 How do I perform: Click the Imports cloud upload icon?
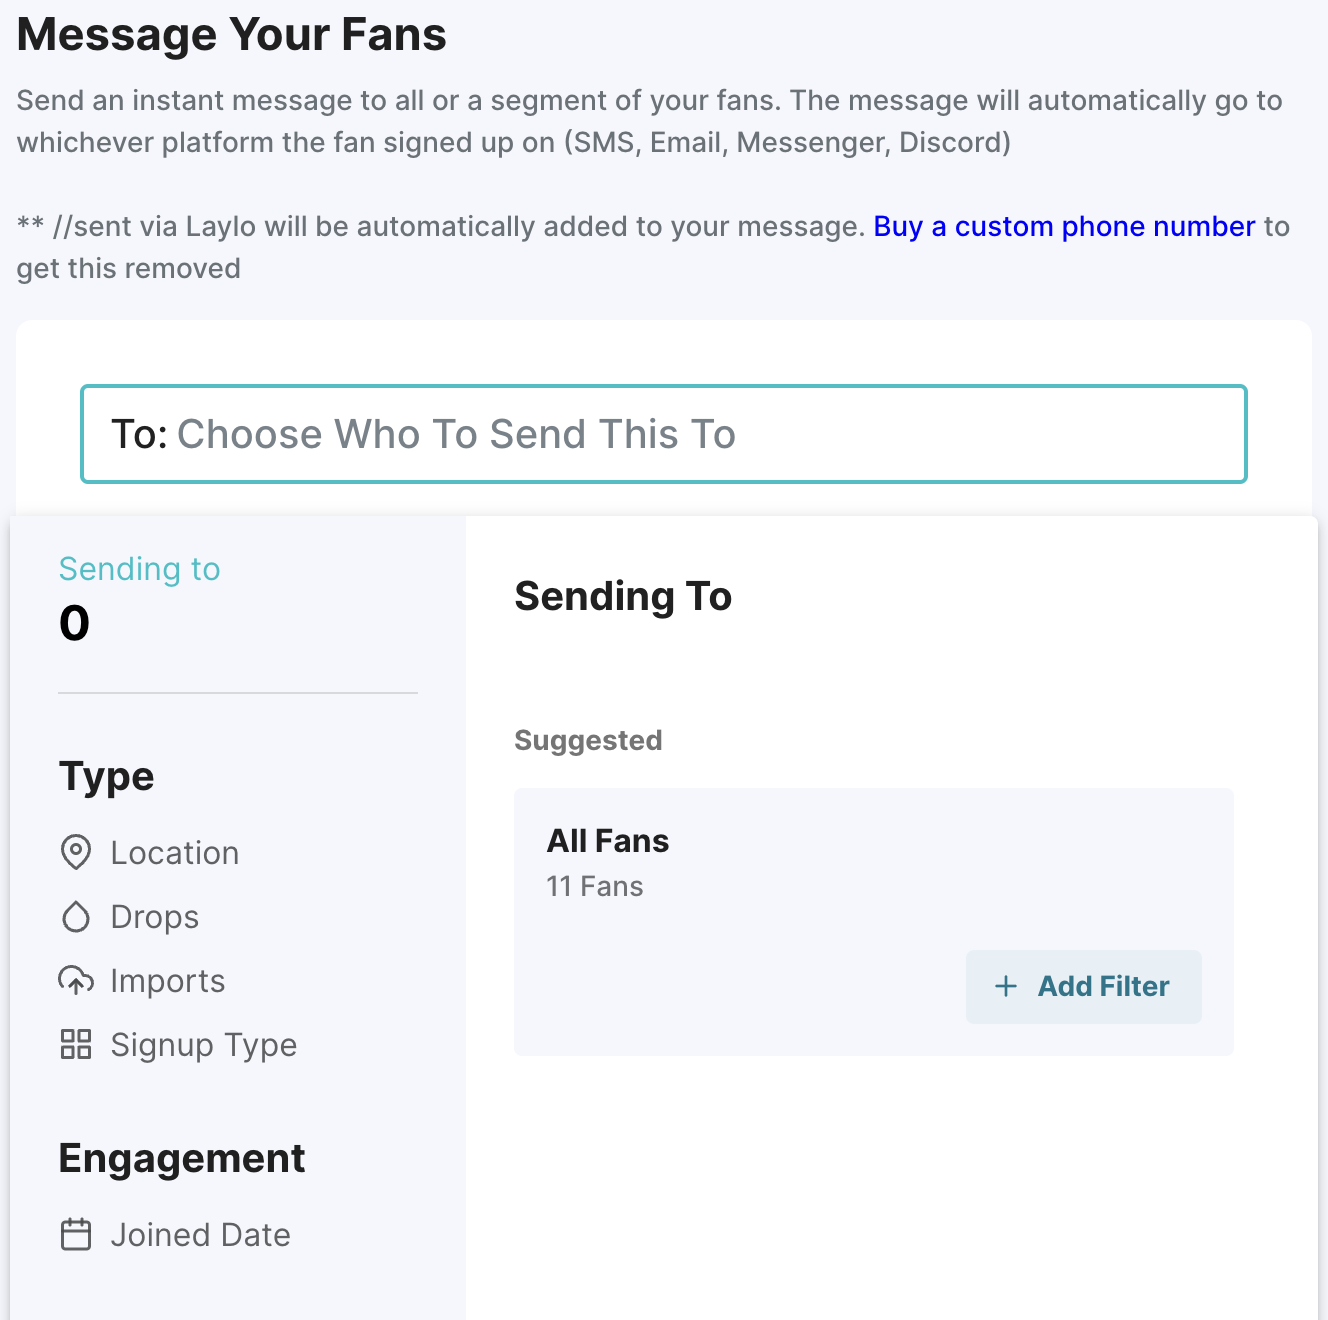76,981
